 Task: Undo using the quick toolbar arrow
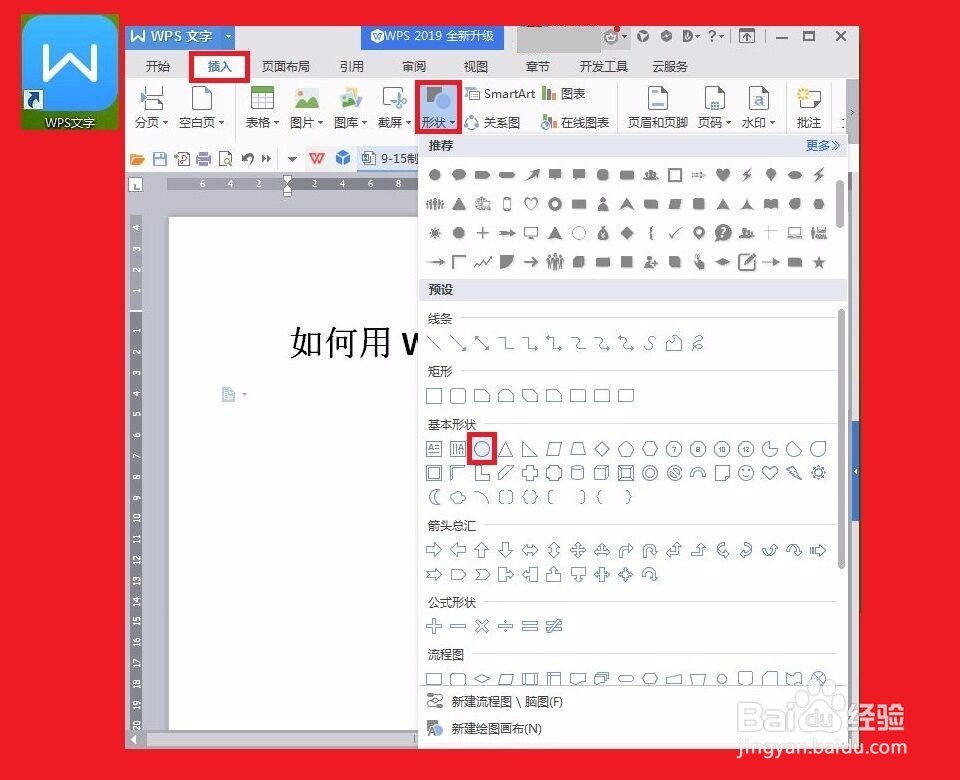tap(247, 159)
